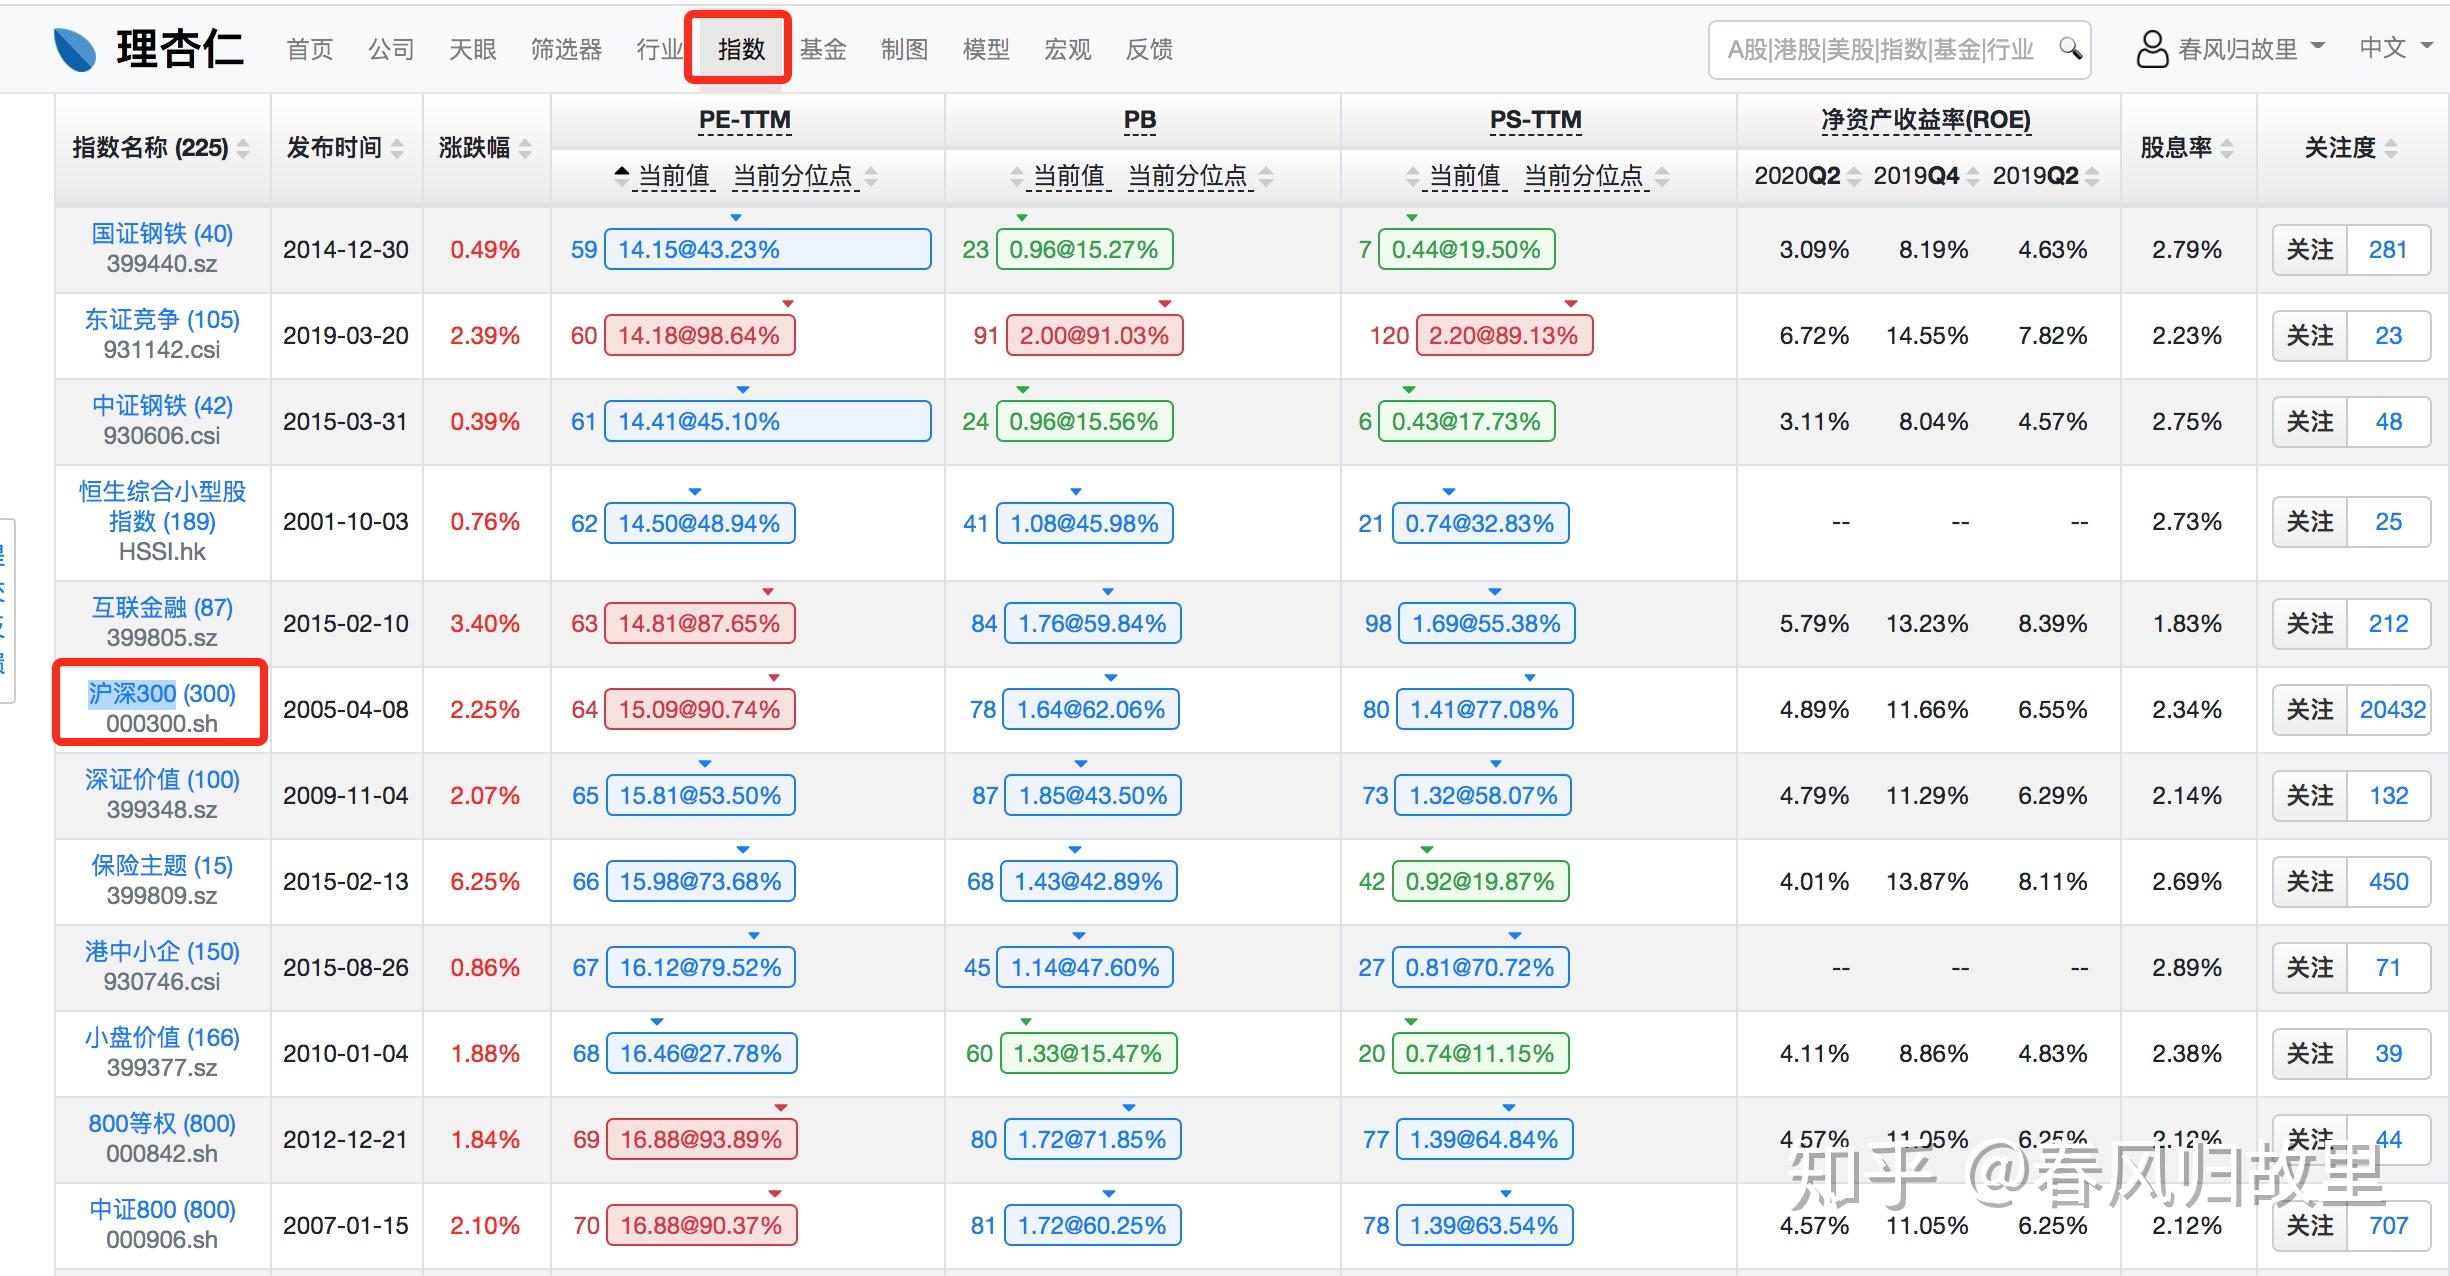The height and width of the screenshot is (1276, 2450).
Task: Toggle 关注 for 国证钢铁 index
Action: (2309, 250)
